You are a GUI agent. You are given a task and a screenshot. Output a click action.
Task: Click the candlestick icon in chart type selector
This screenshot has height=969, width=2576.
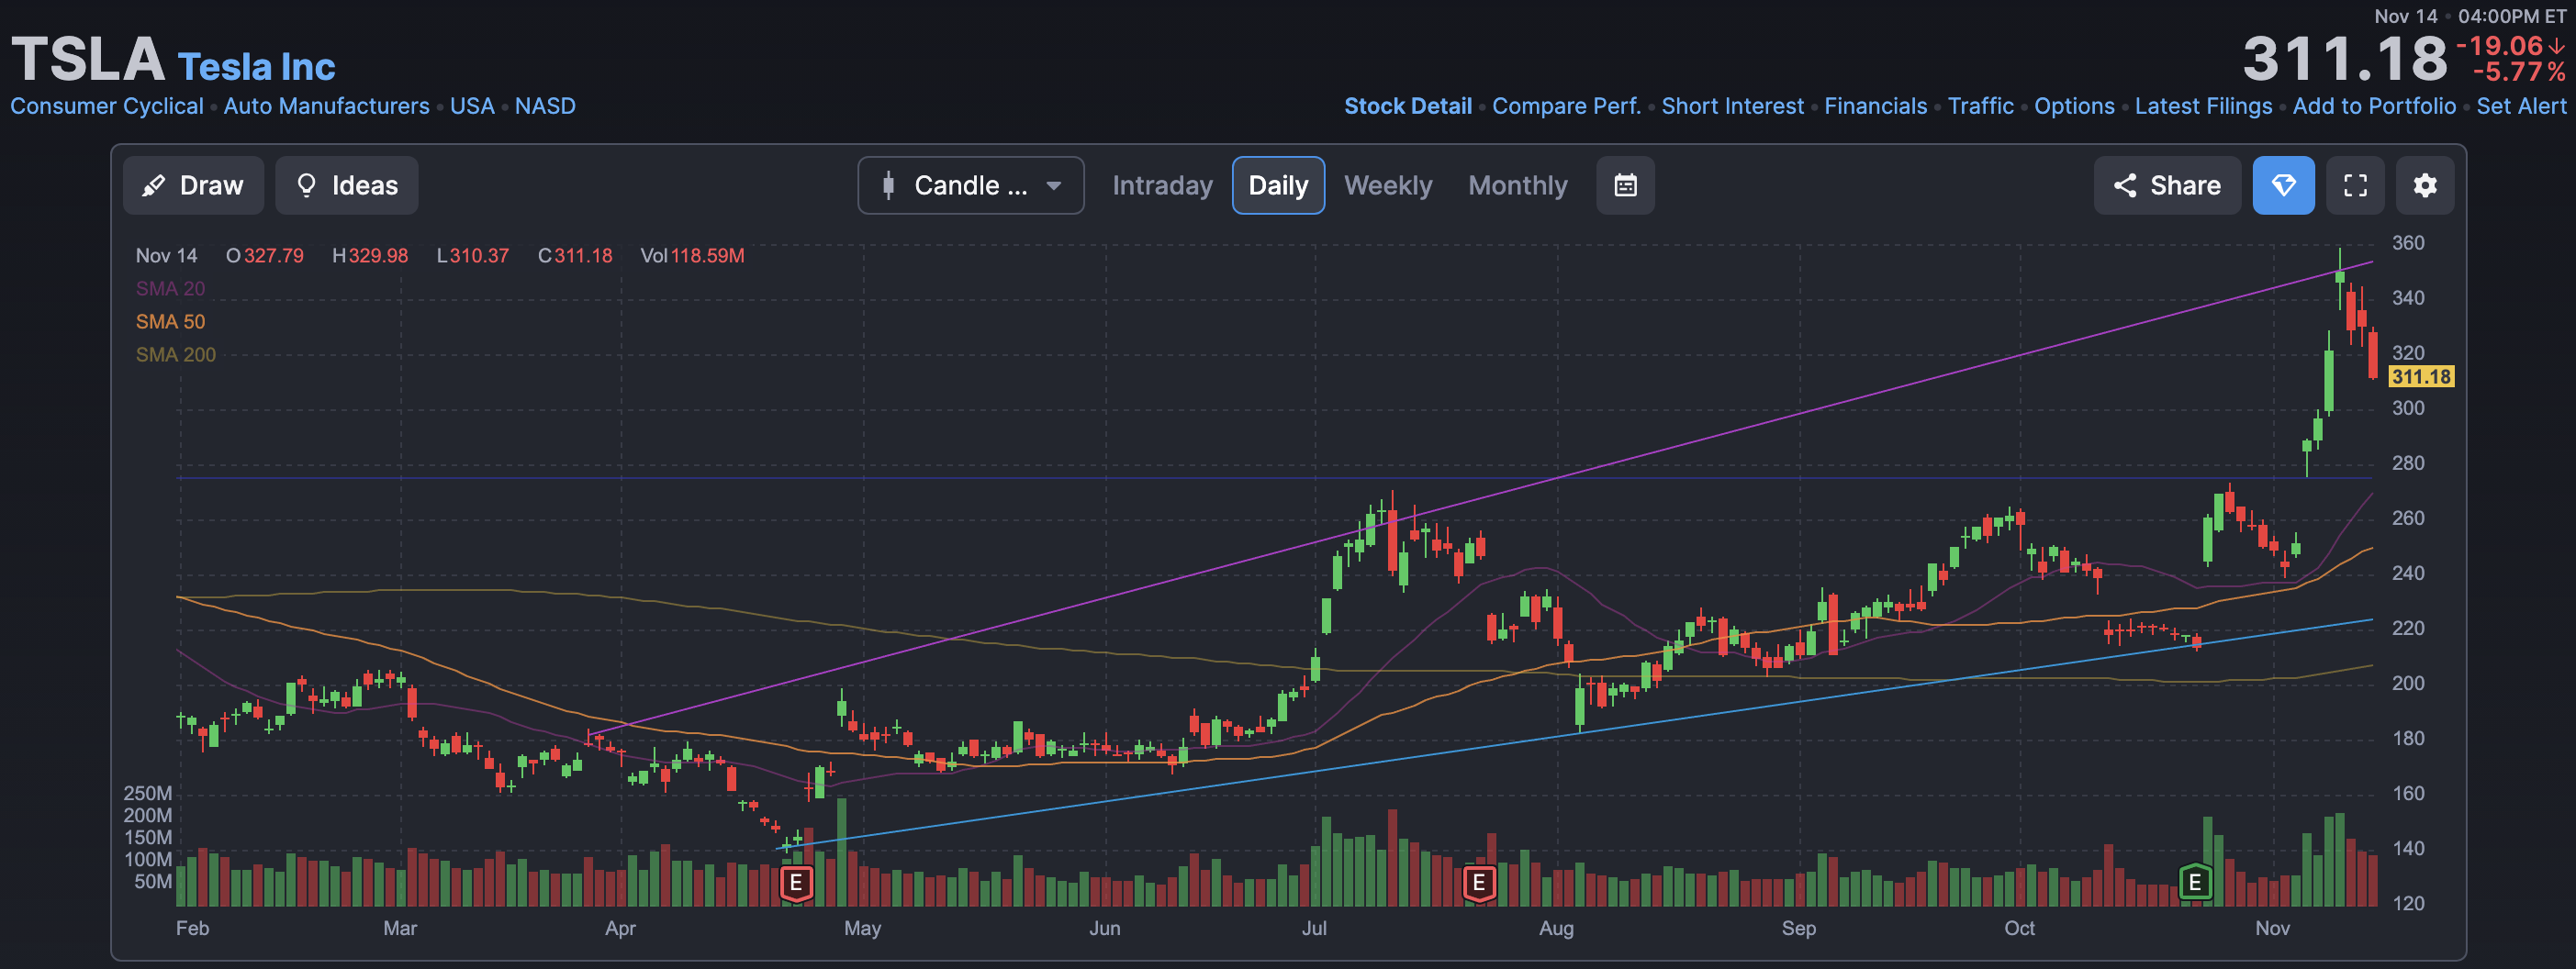tap(888, 185)
